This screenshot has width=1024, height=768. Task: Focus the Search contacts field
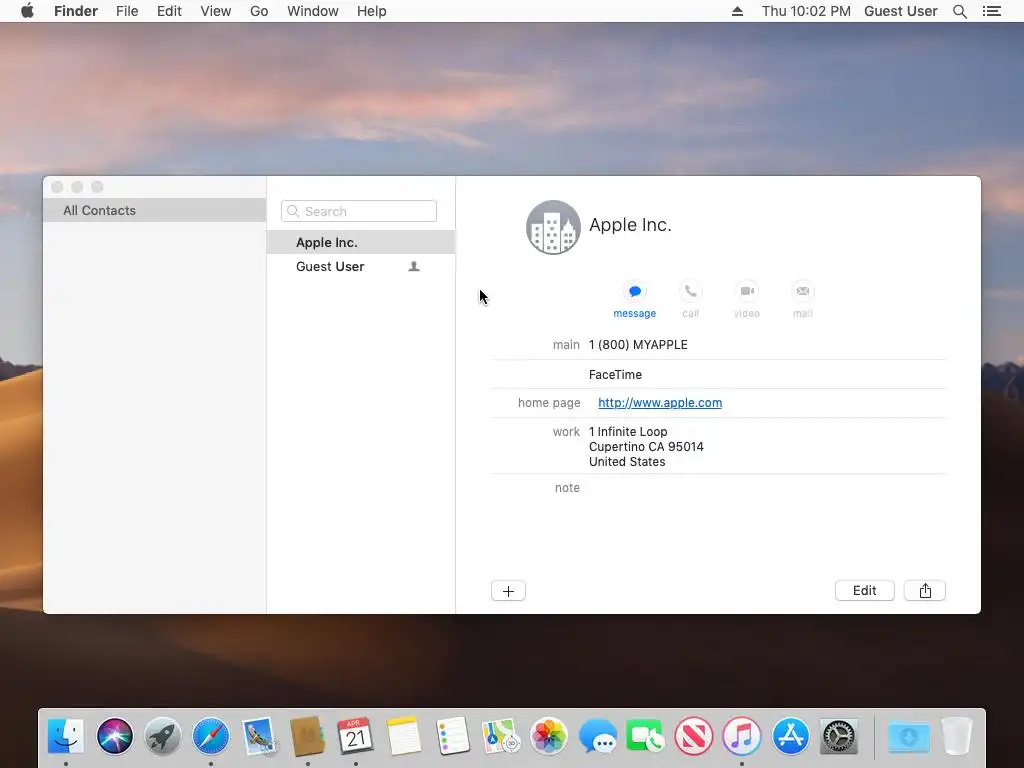pyautogui.click(x=359, y=211)
